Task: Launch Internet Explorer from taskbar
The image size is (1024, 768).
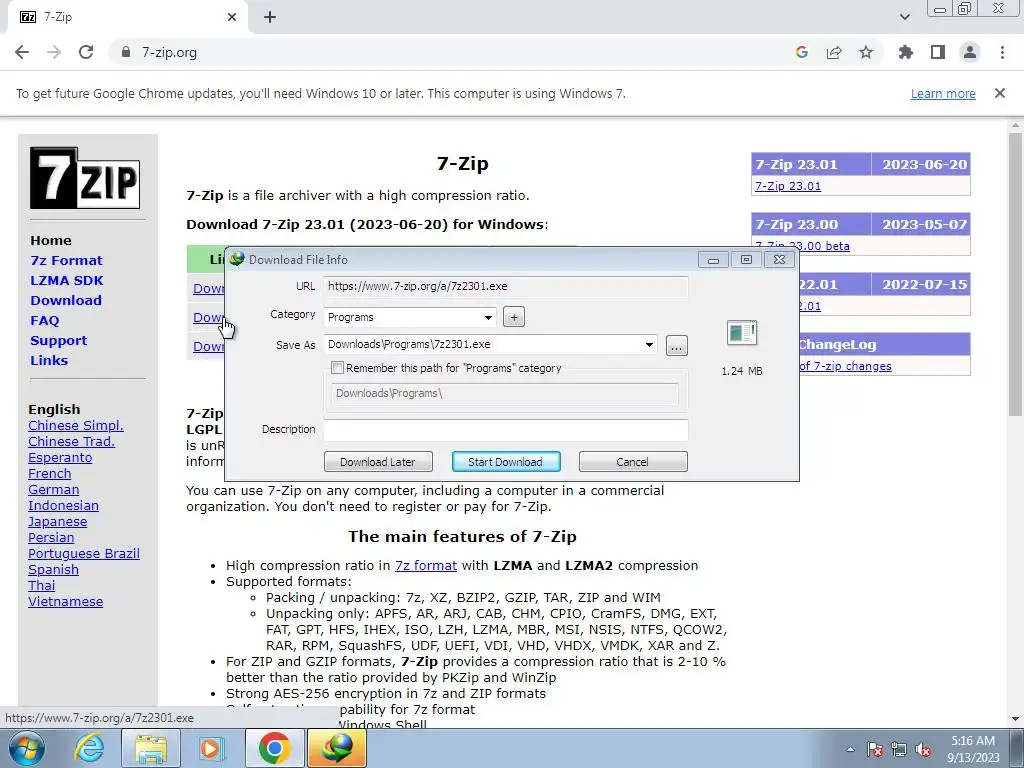Action: pyautogui.click(x=89, y=748)
